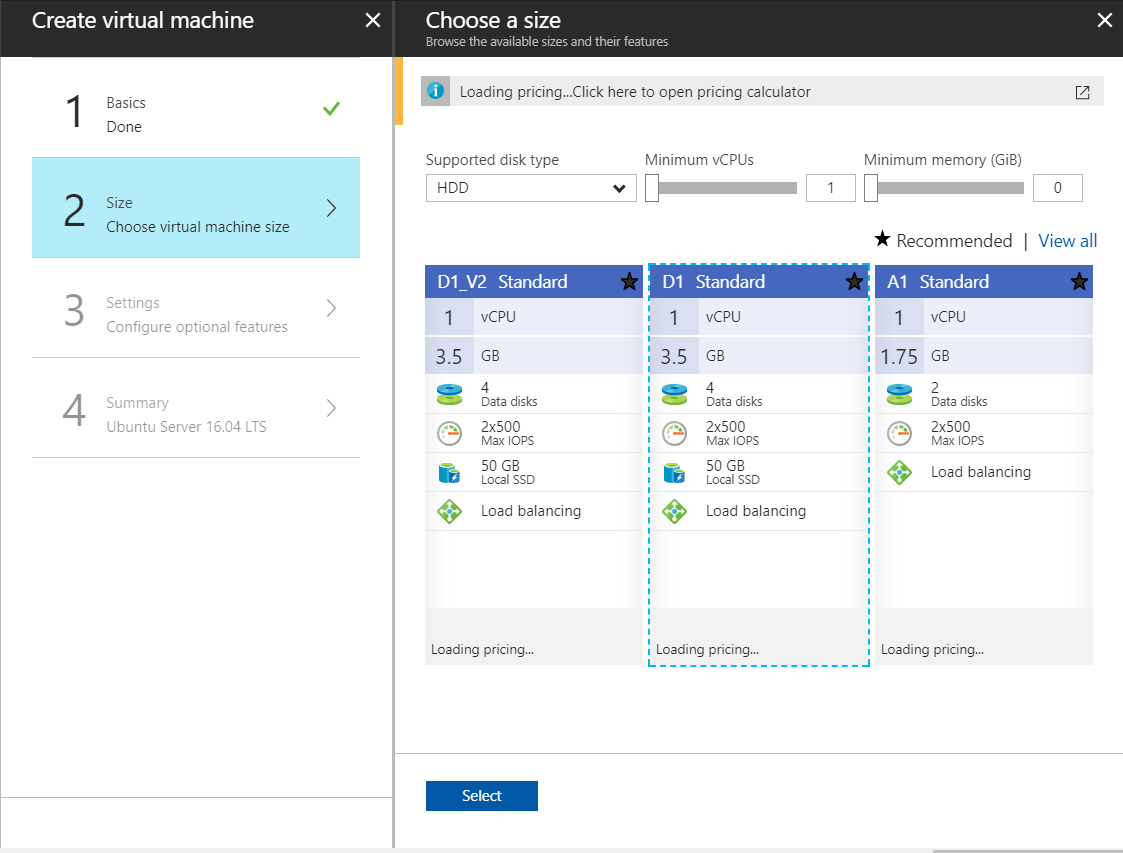Click Max IOPS gauge icon in D1 card

point(674,433)
